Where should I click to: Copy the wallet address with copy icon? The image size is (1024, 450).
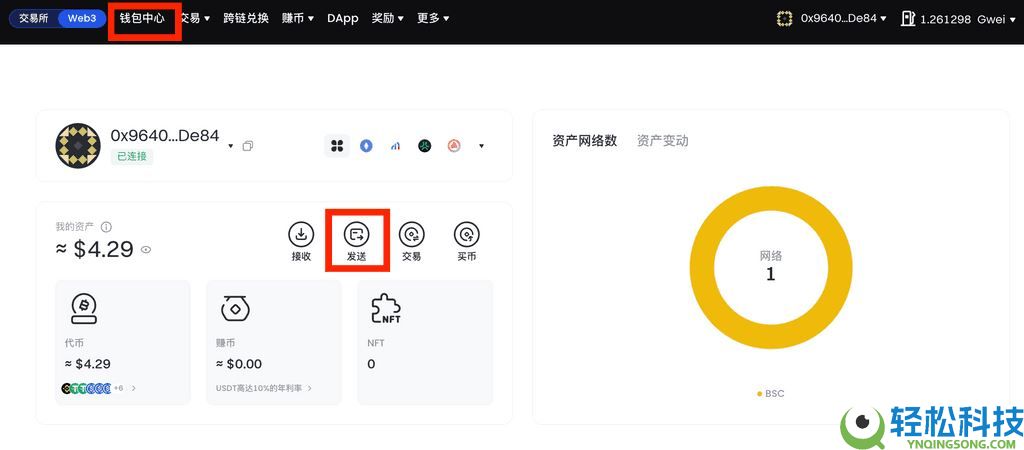pos(248,146)
